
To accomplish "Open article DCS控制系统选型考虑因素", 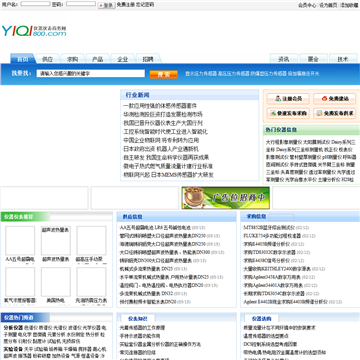I will [270, 344].
